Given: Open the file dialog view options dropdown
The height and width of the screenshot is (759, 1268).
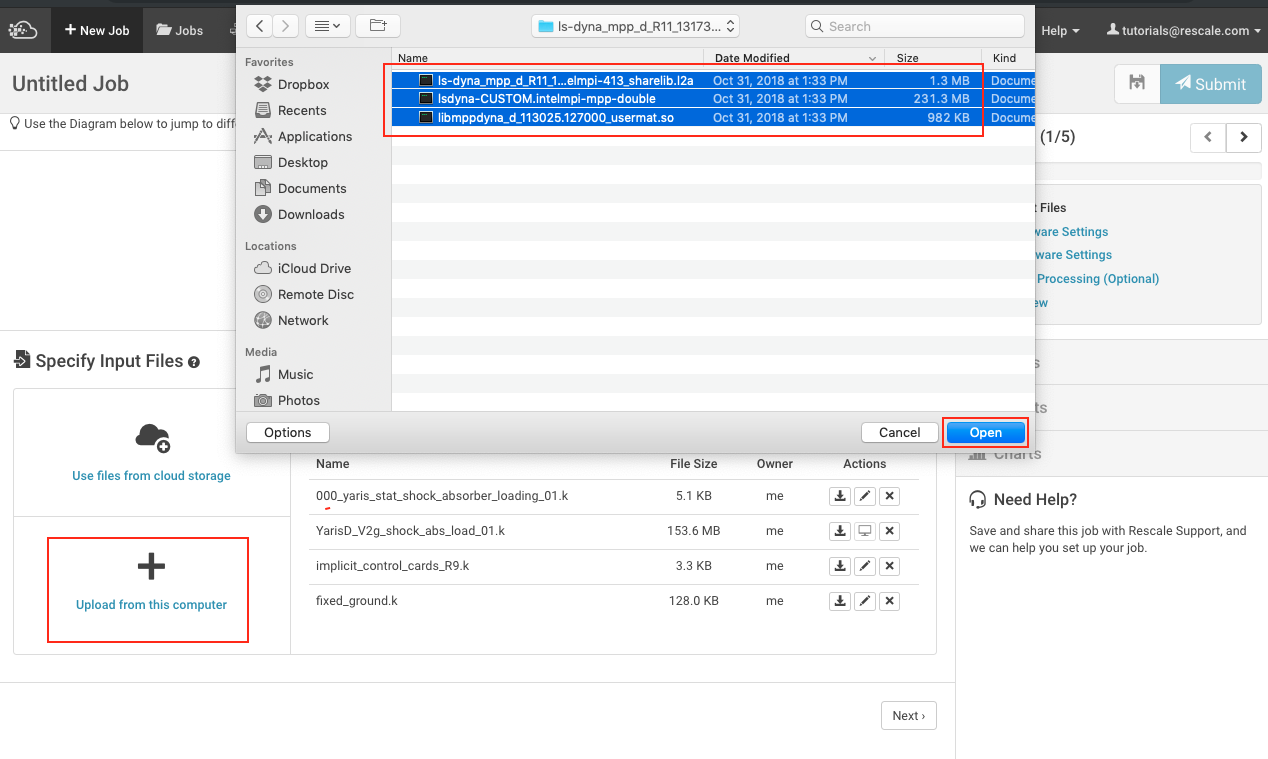Looking at the screenshot, I should click(x=326, y=26).
